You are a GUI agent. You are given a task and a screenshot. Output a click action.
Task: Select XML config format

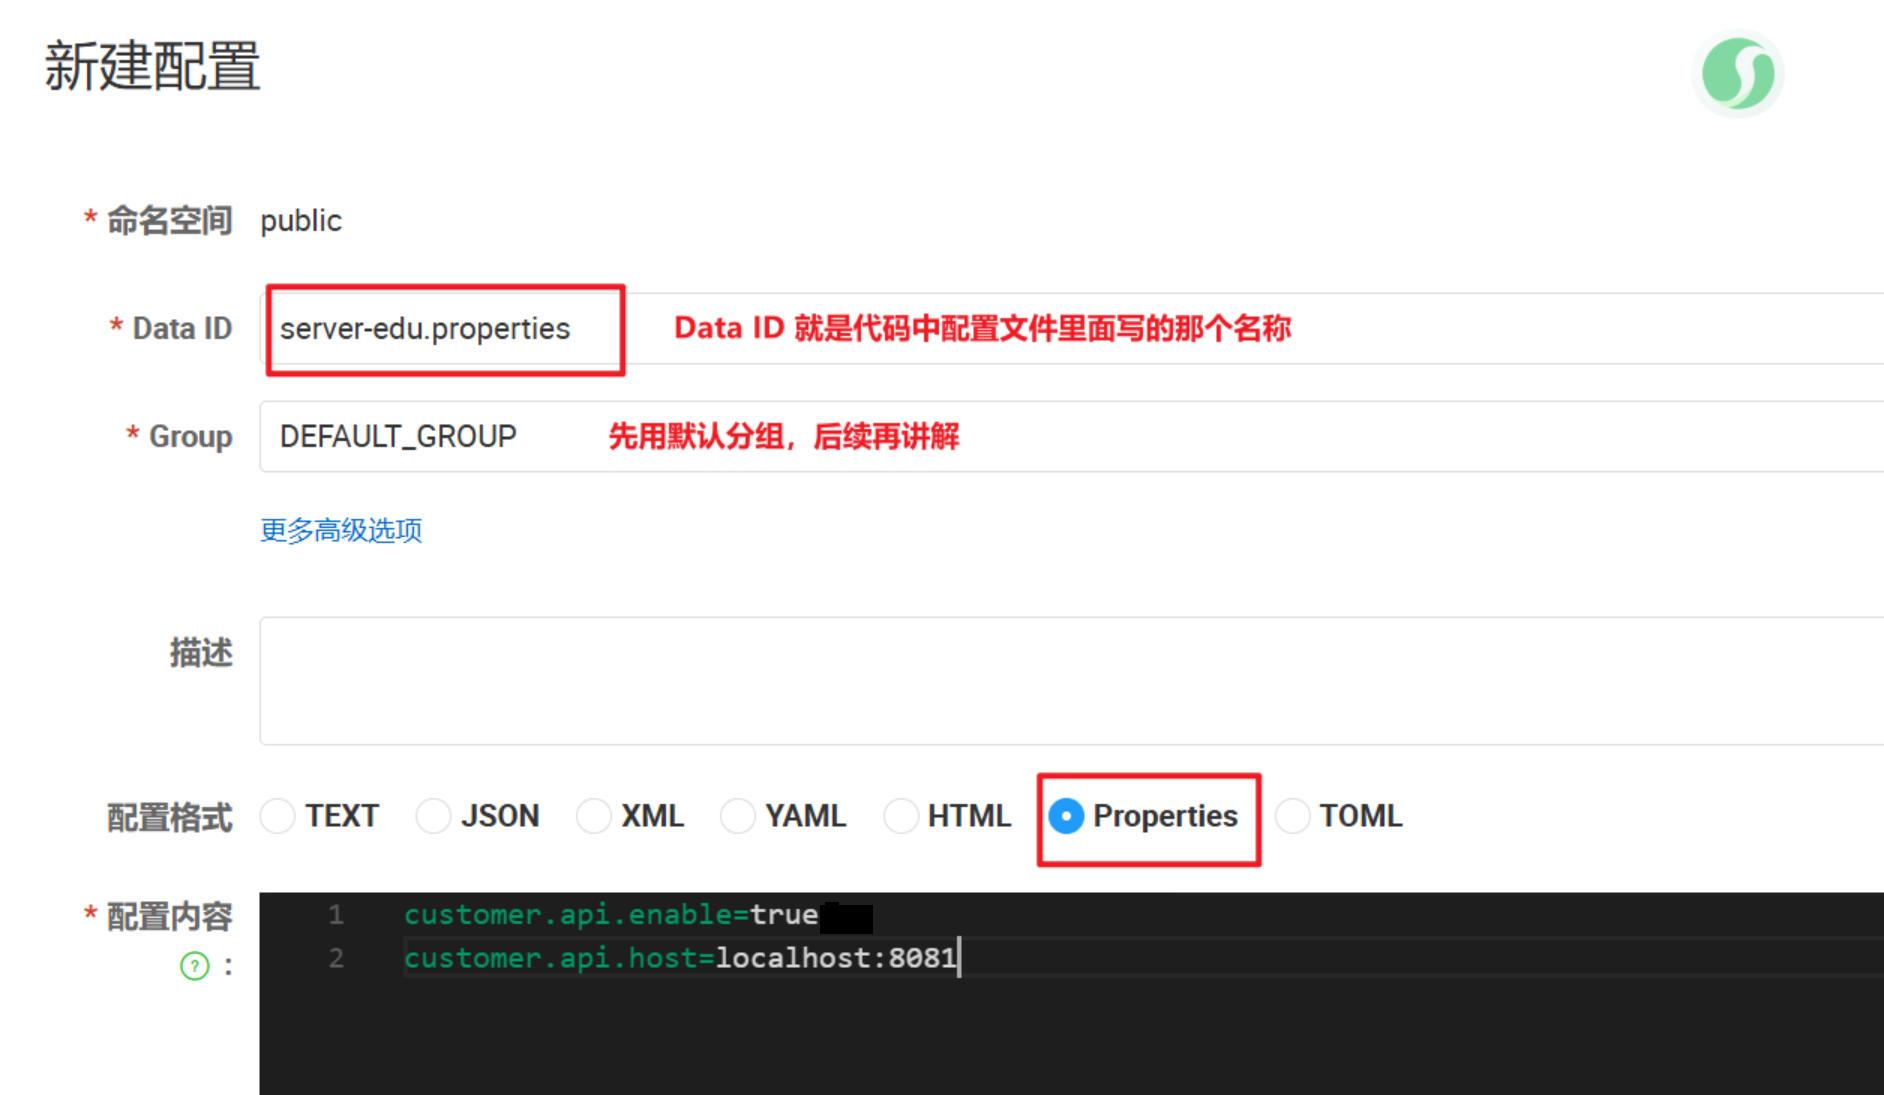(x=594, y=816)
